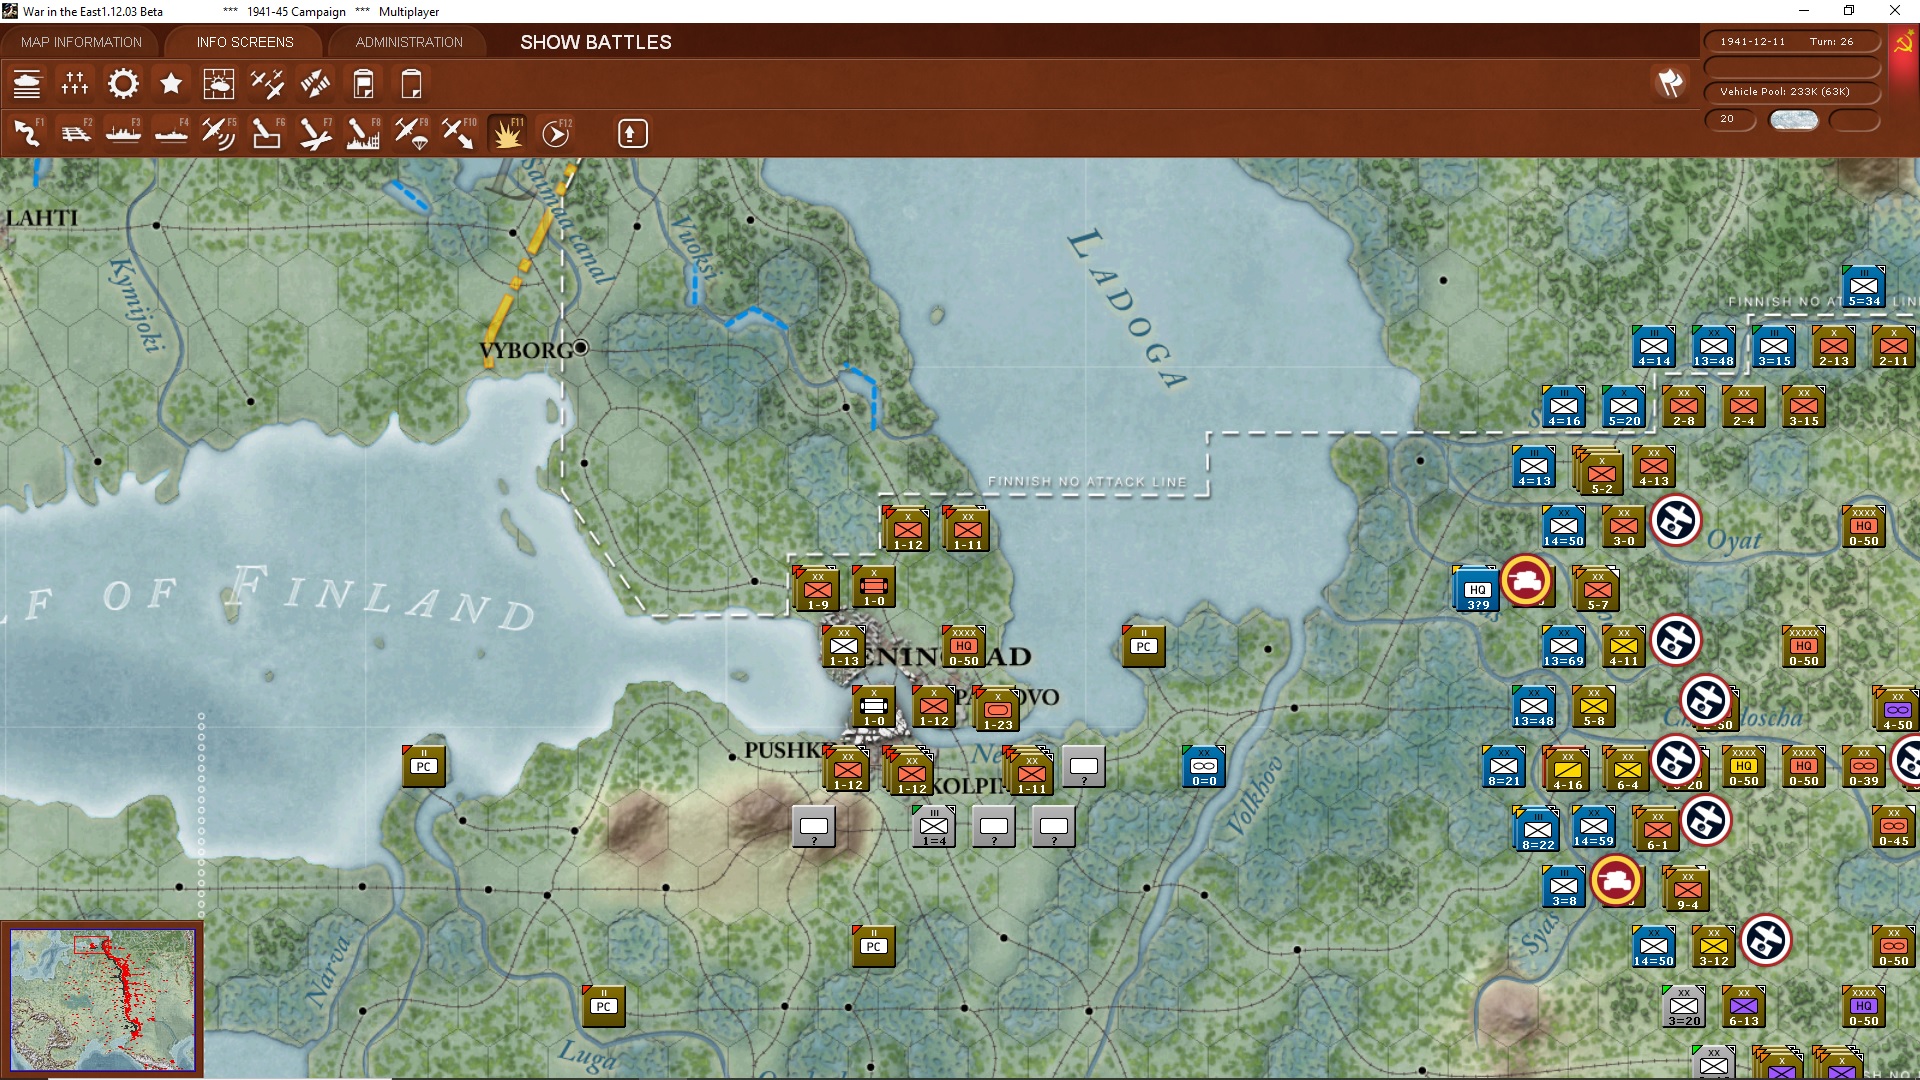This screenshot has height=1080, width=1920.
Task: Click the upload arrow box icon
Action: (x=632, y=133)
